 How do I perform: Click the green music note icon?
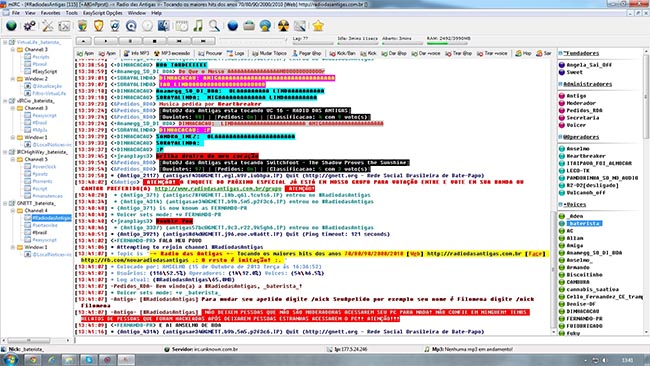(x=198, y=26)
